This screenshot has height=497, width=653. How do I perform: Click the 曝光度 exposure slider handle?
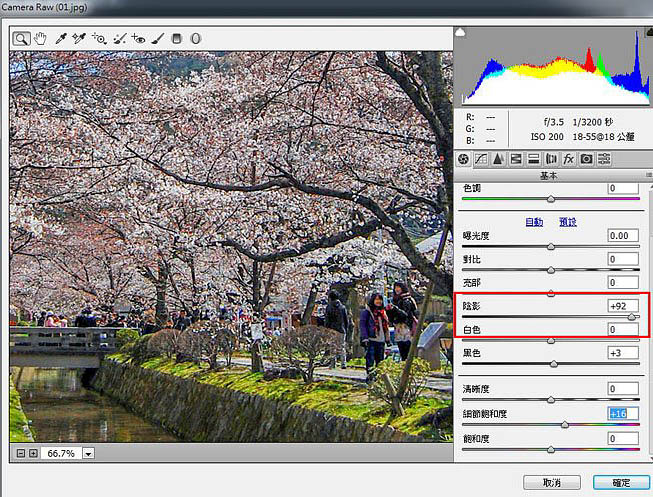pyautogui.click(x=551, y=247)
